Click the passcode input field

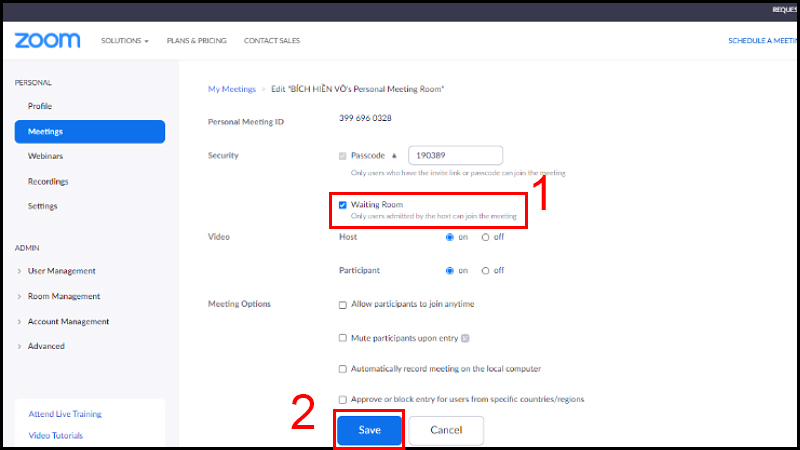tap(455, 155)
